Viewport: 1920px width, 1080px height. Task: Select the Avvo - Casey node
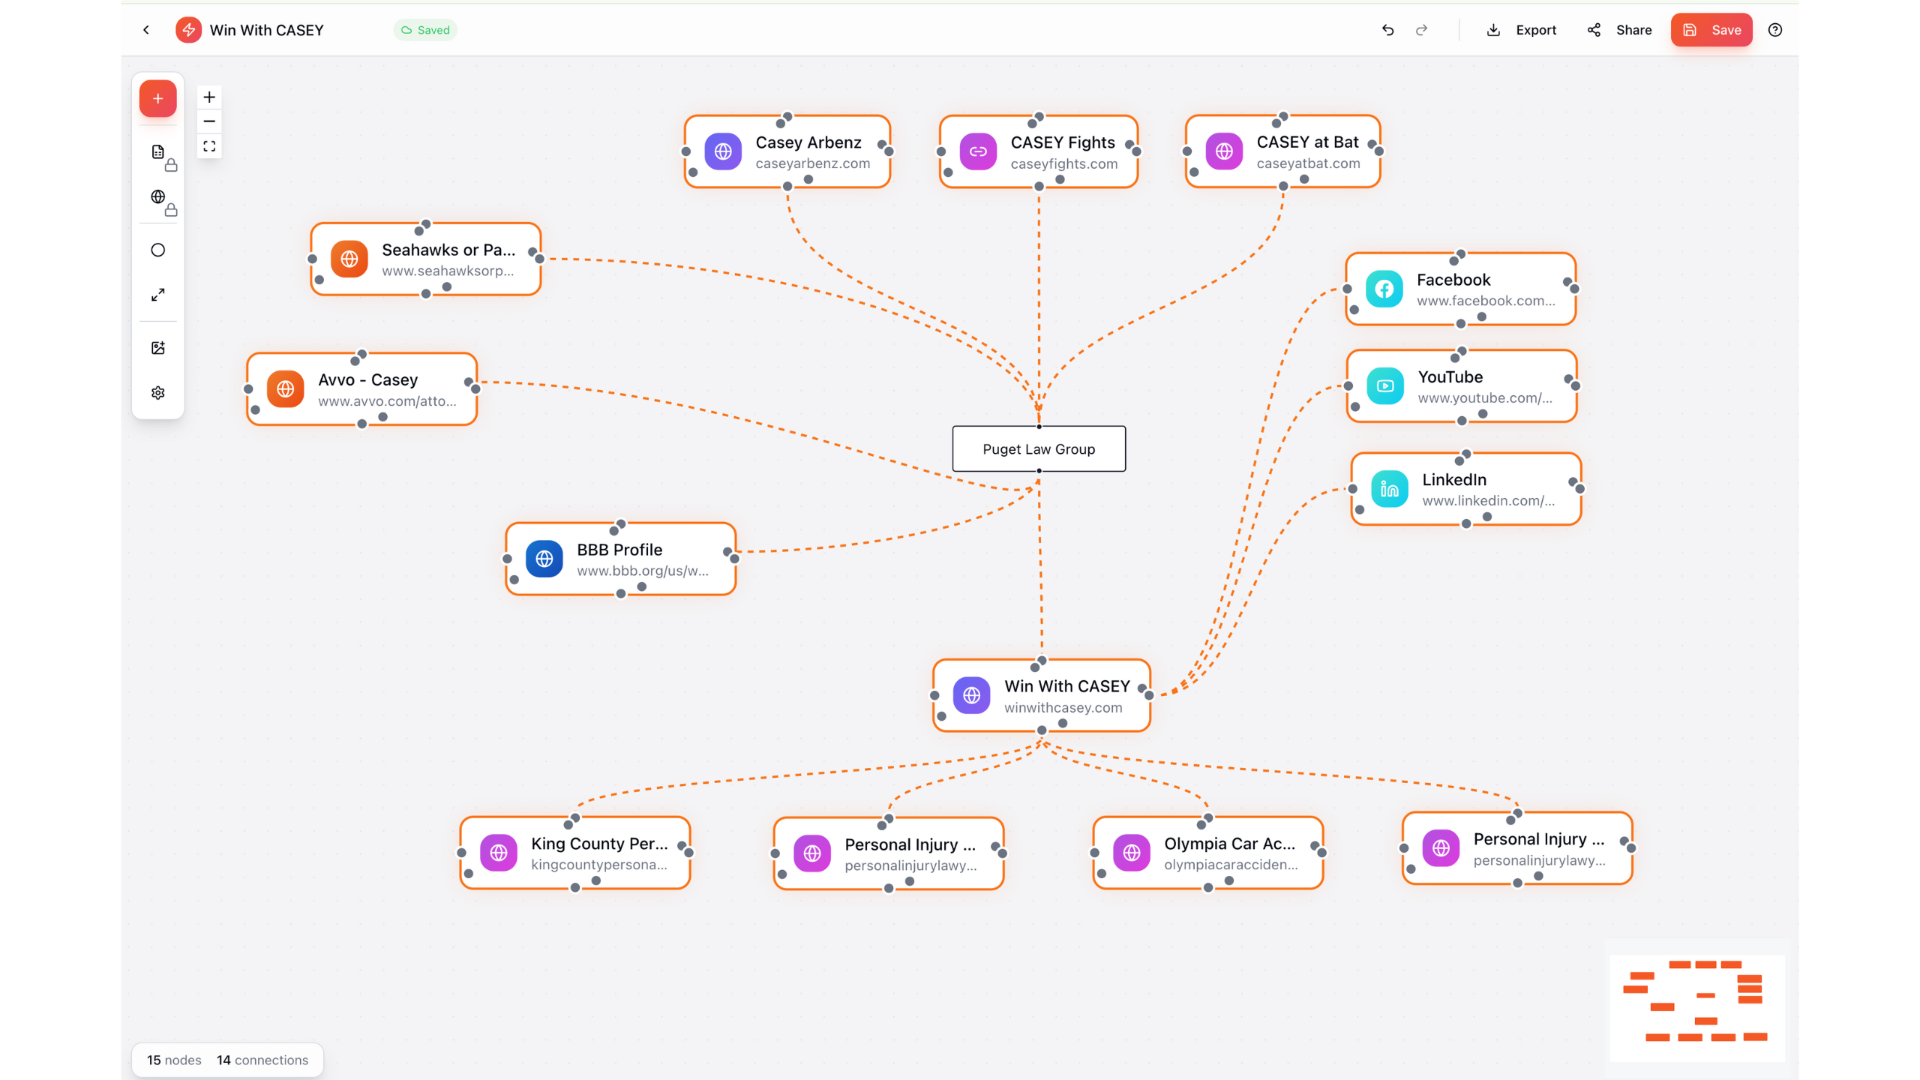tap(362, 389)
